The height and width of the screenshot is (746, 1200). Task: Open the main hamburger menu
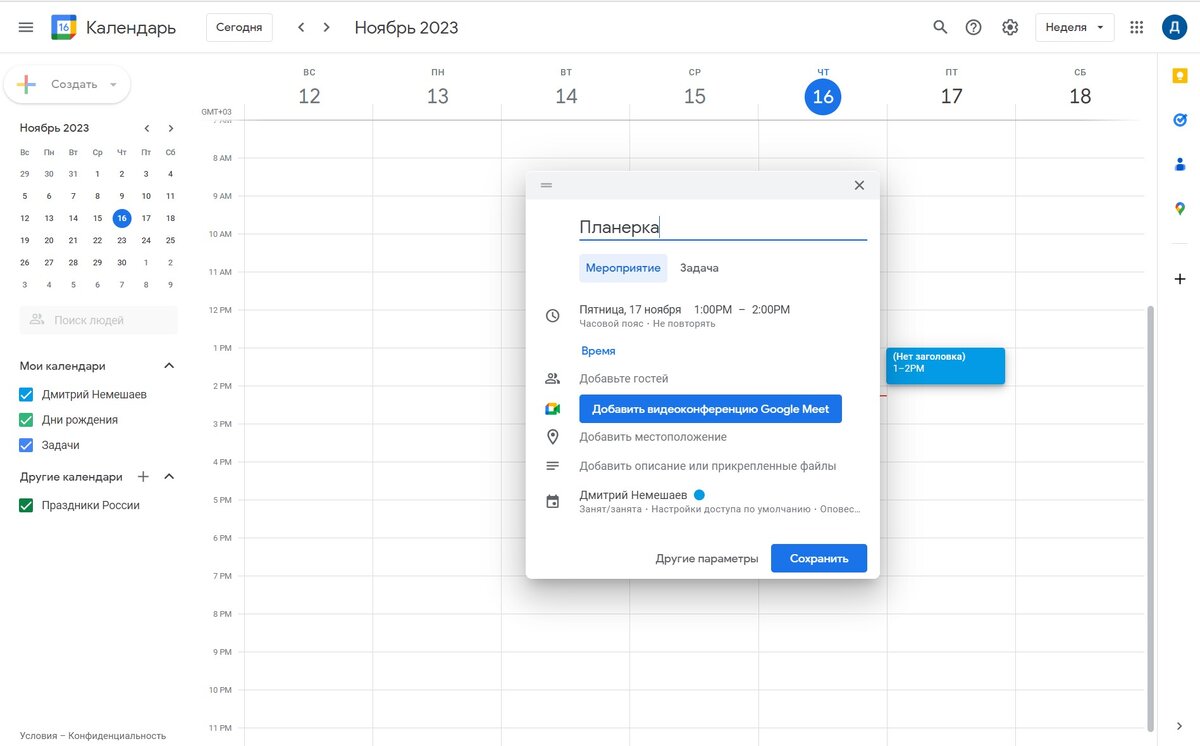[x=26, y=27]
